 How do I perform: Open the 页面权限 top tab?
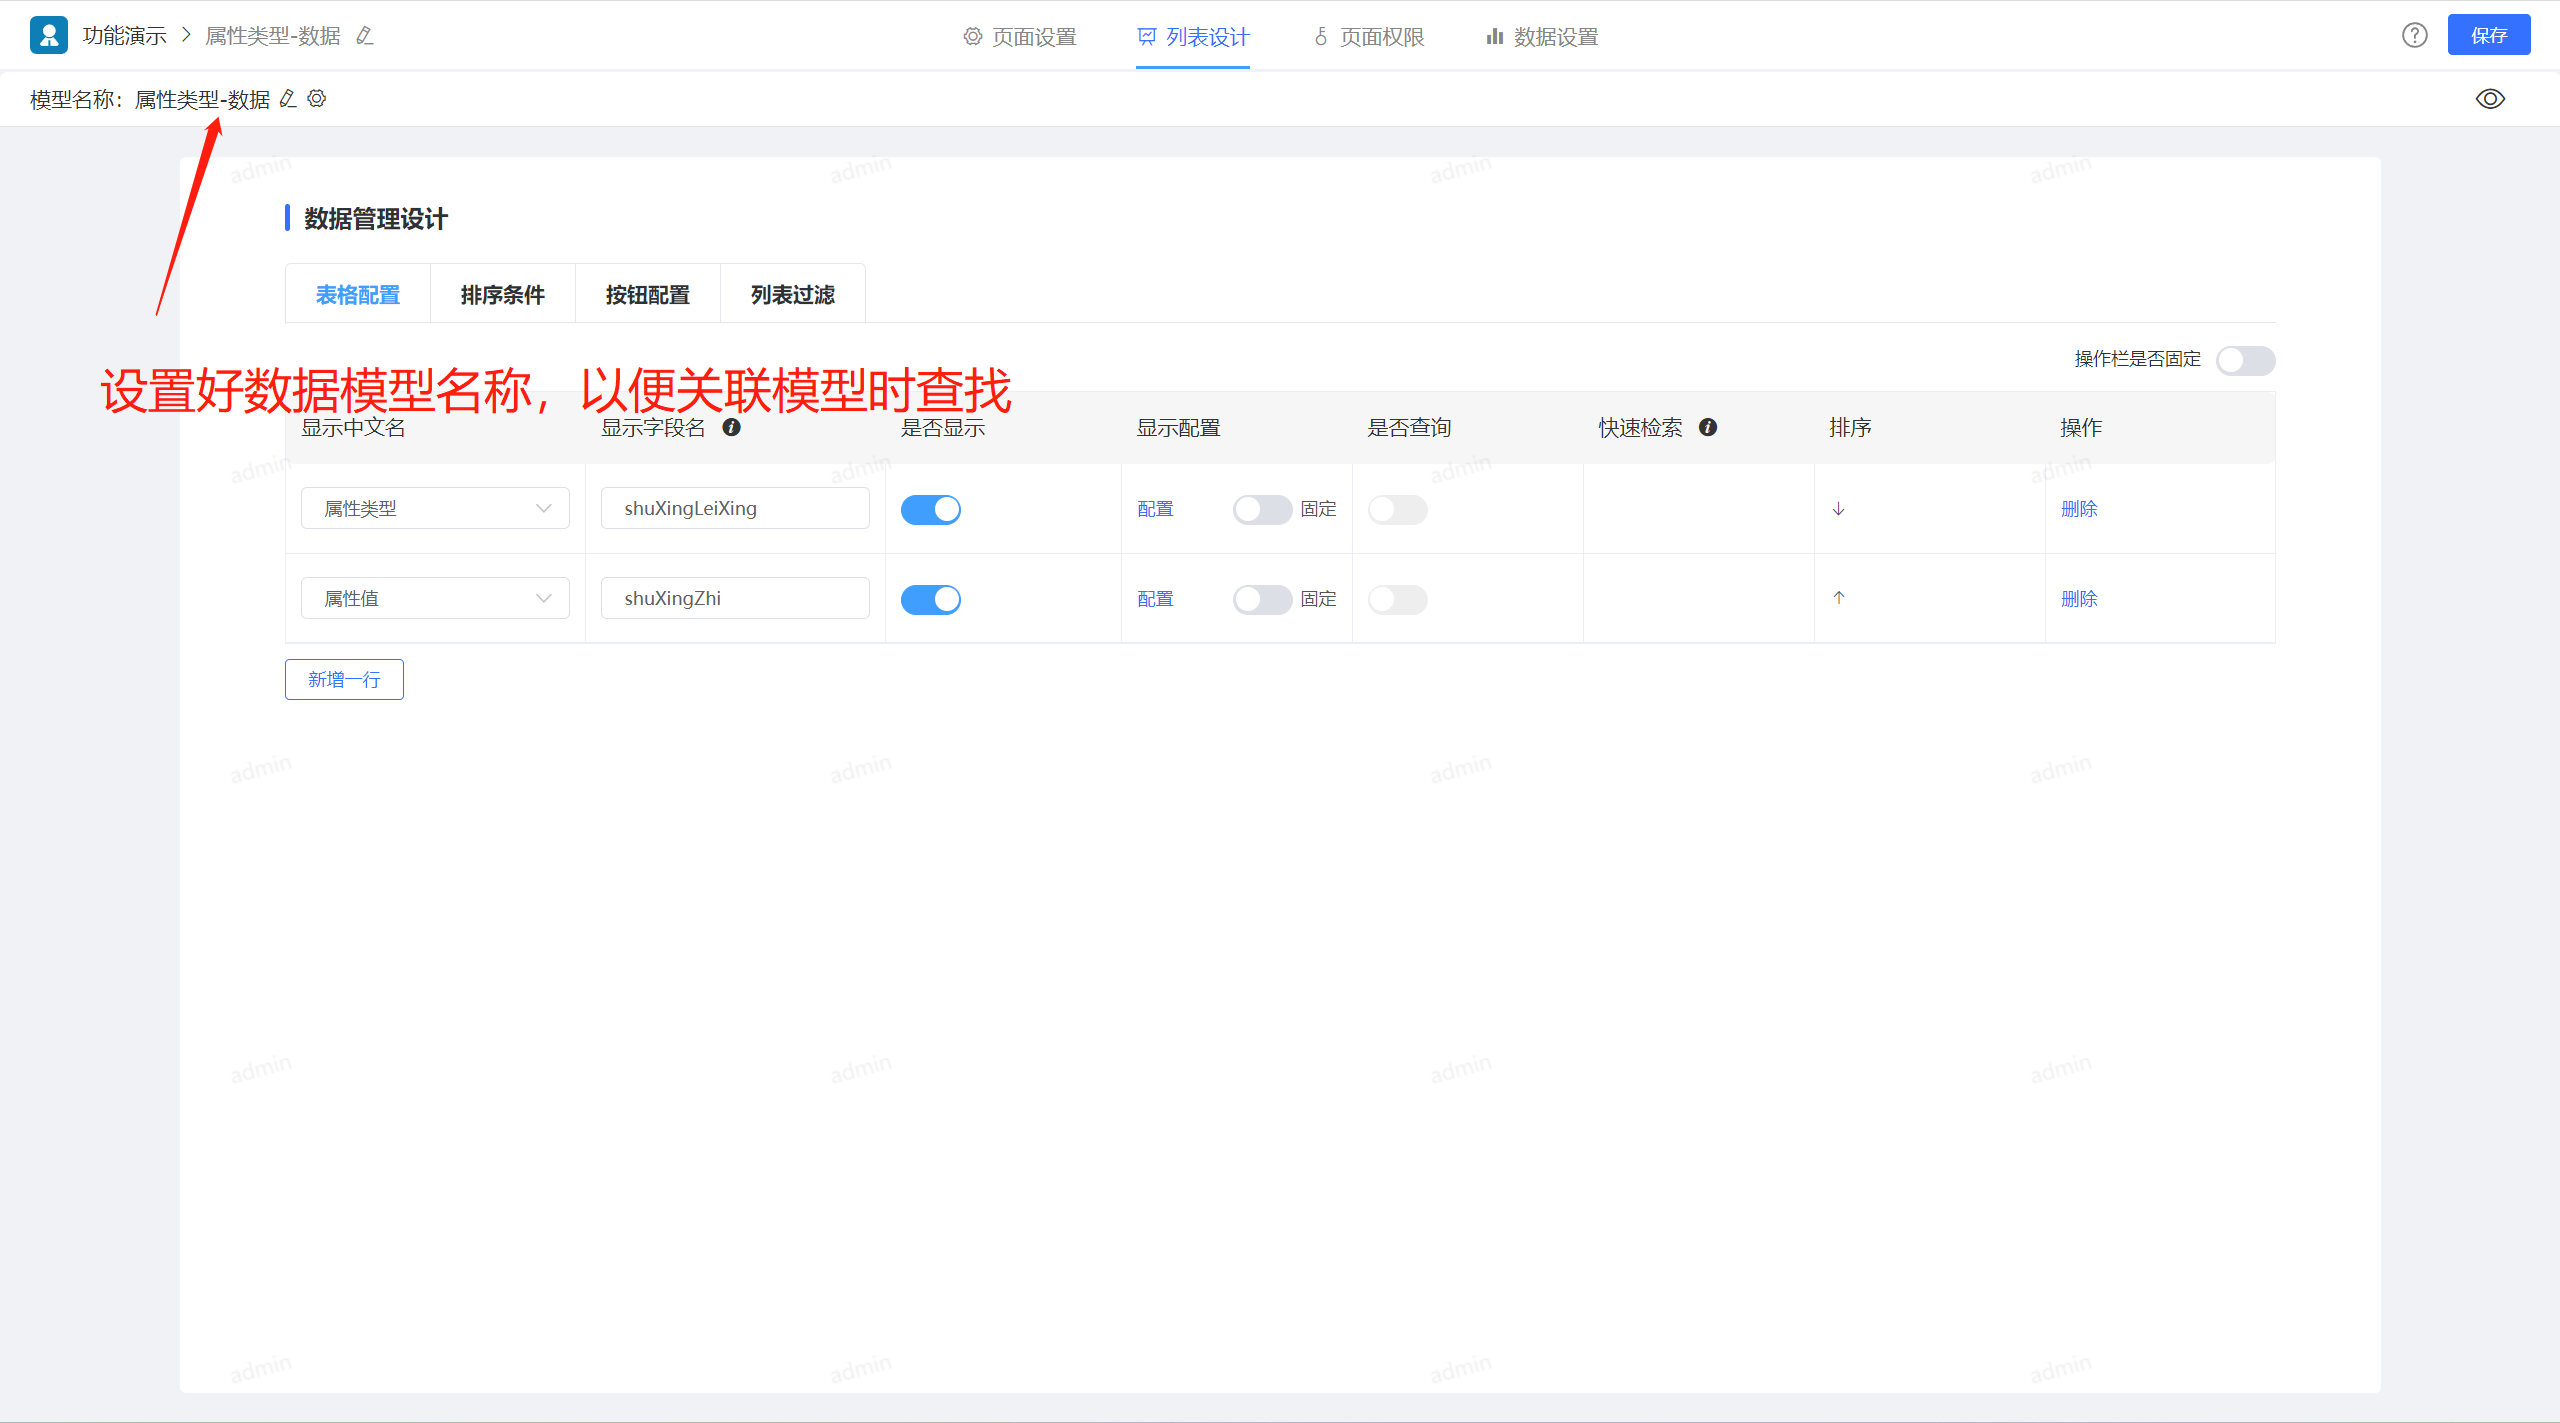(x=1368, y=37)
